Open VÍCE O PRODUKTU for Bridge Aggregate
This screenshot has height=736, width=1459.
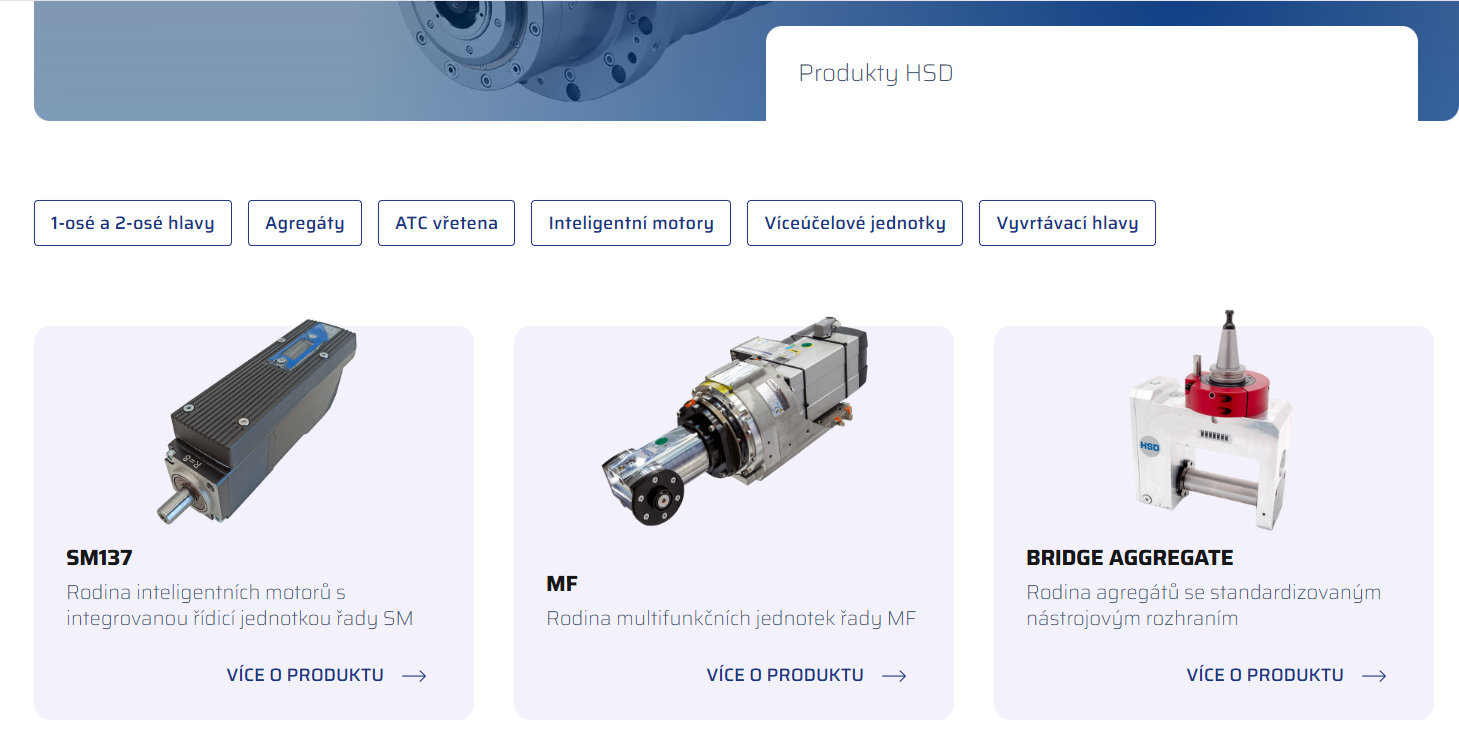point(1265,675)
